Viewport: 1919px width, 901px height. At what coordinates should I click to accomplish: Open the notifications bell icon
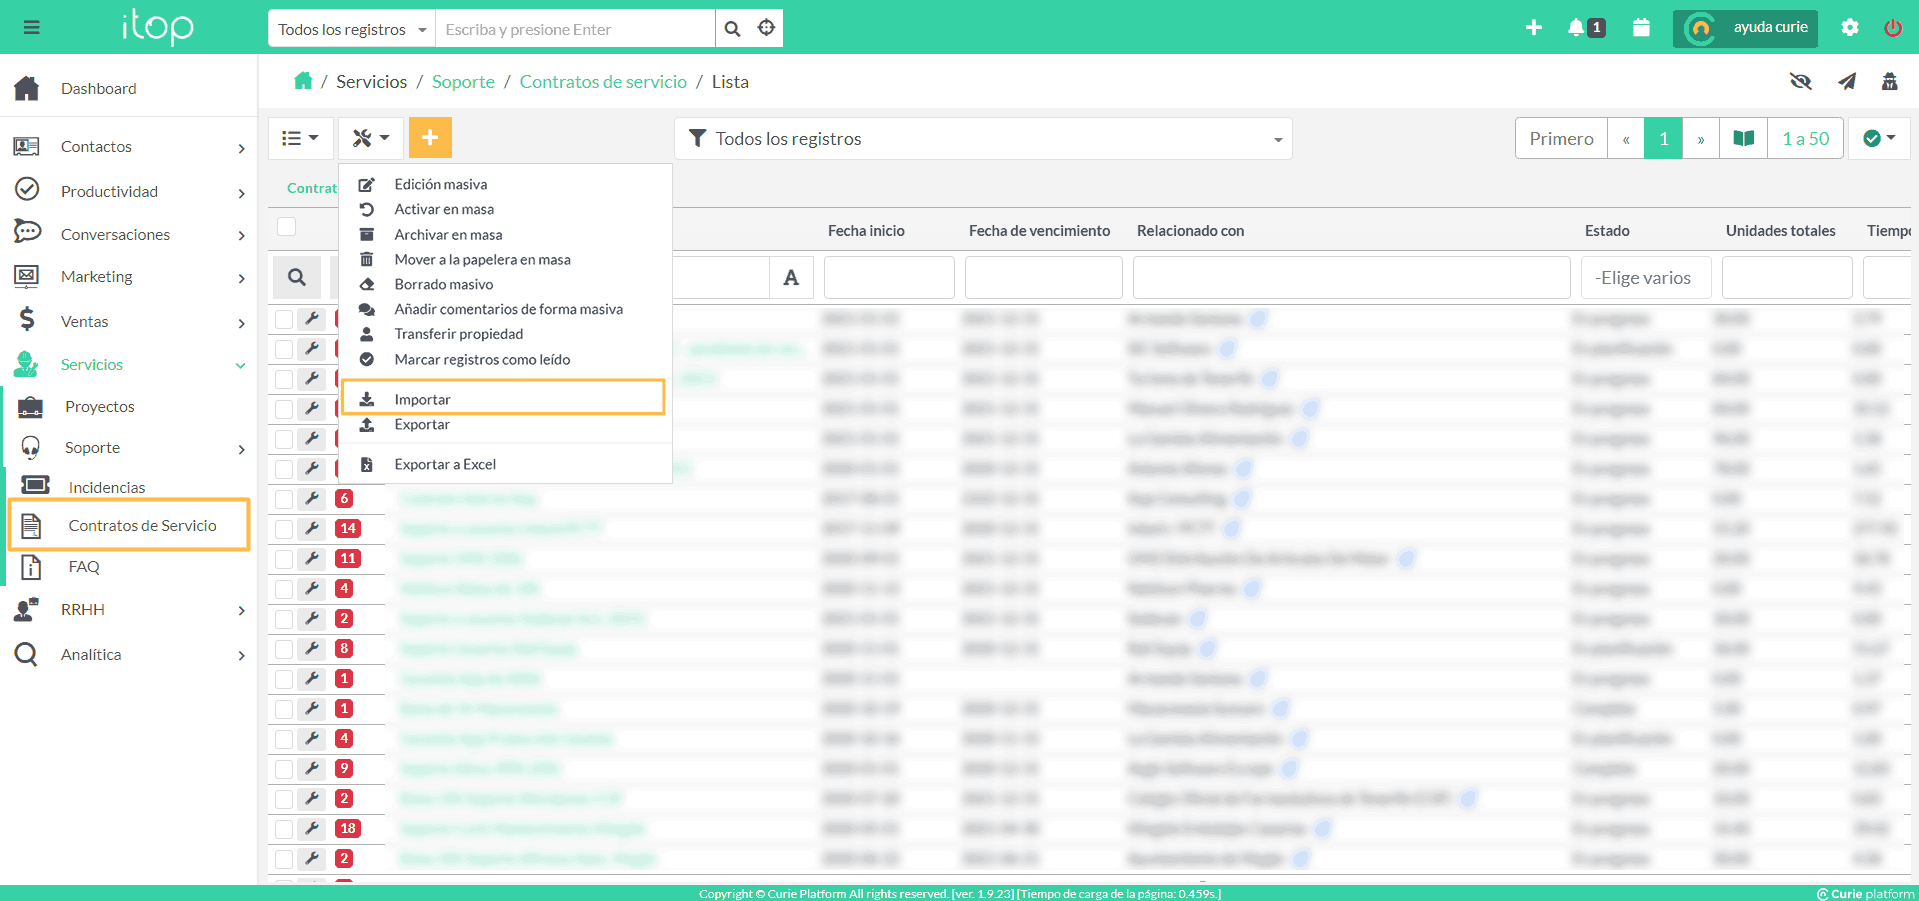[x=1576, y=28]
